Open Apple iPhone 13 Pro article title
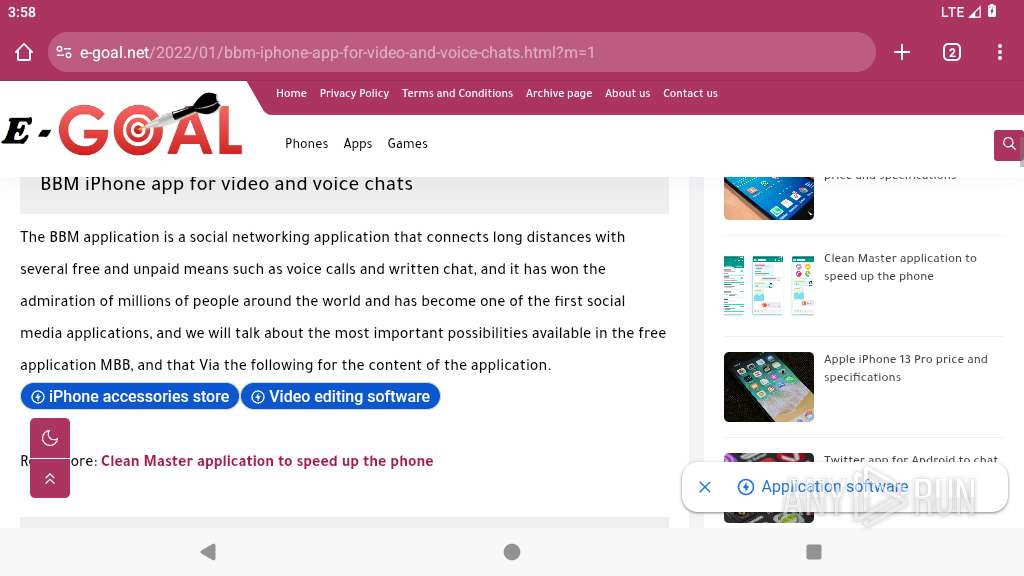1024x576 pixels. coord(905,368)
